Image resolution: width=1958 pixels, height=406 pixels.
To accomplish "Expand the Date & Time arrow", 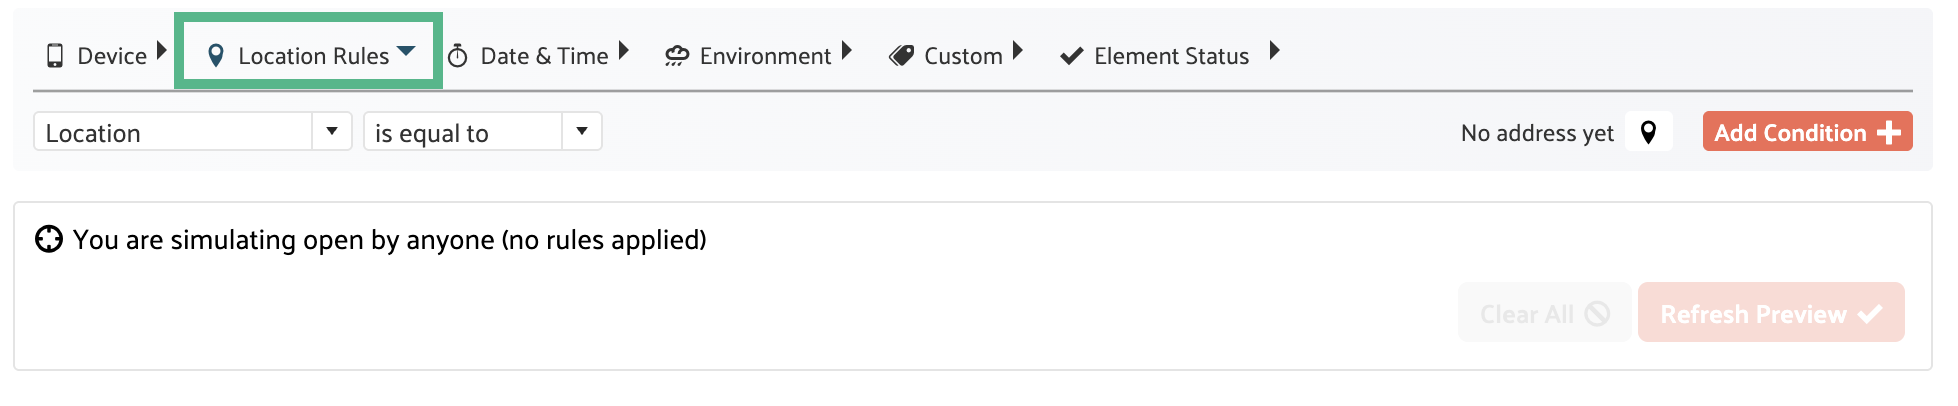I will [623, 50].
